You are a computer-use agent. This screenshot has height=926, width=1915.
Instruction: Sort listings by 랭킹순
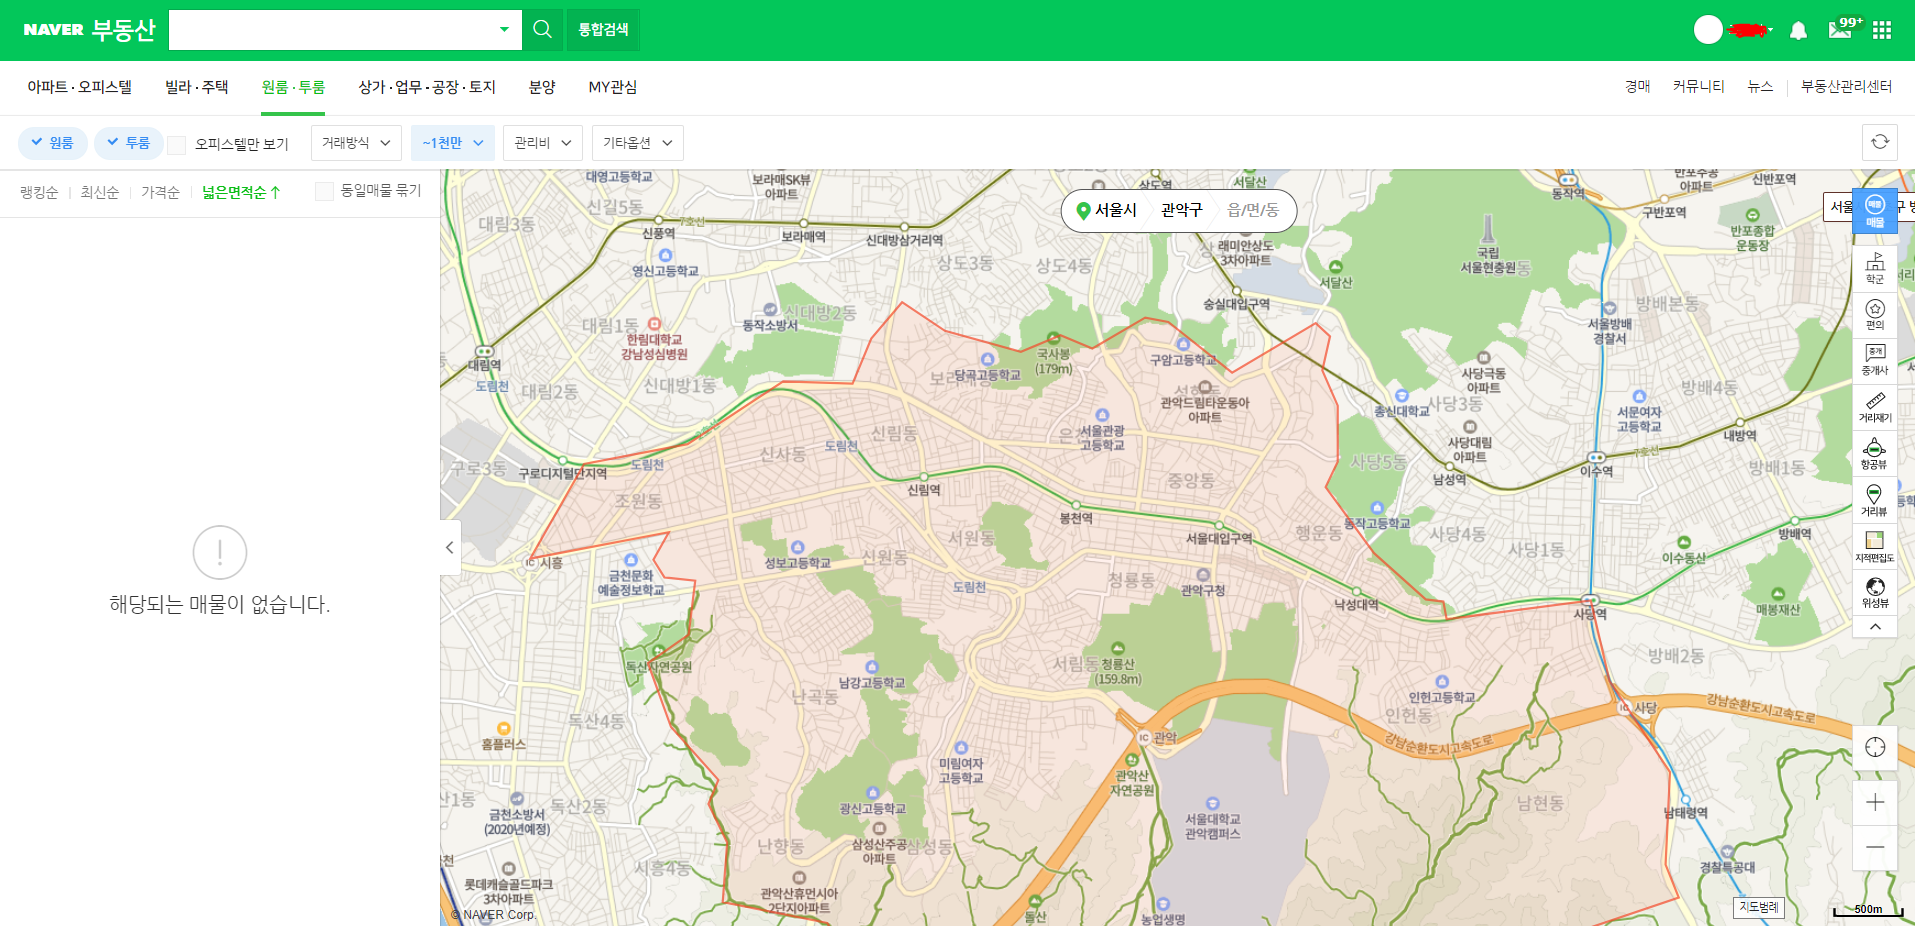pyautogui.click(x=39, y=192)
